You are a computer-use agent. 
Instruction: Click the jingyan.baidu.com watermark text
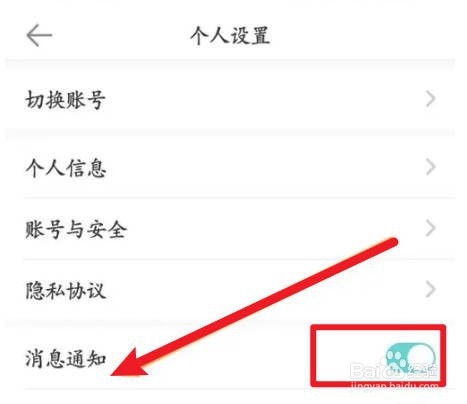(394, 386)
